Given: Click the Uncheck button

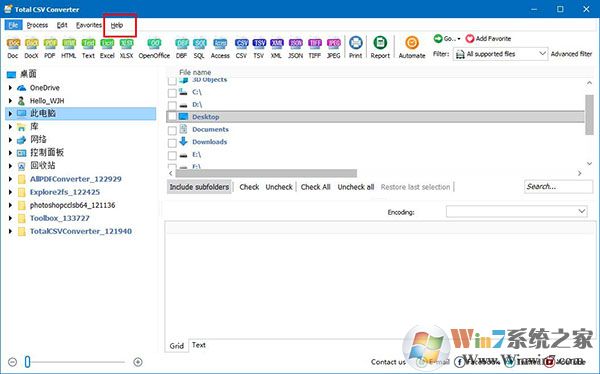Looking at the screenshot, I should pyautogui.click(x=279, y=187).
